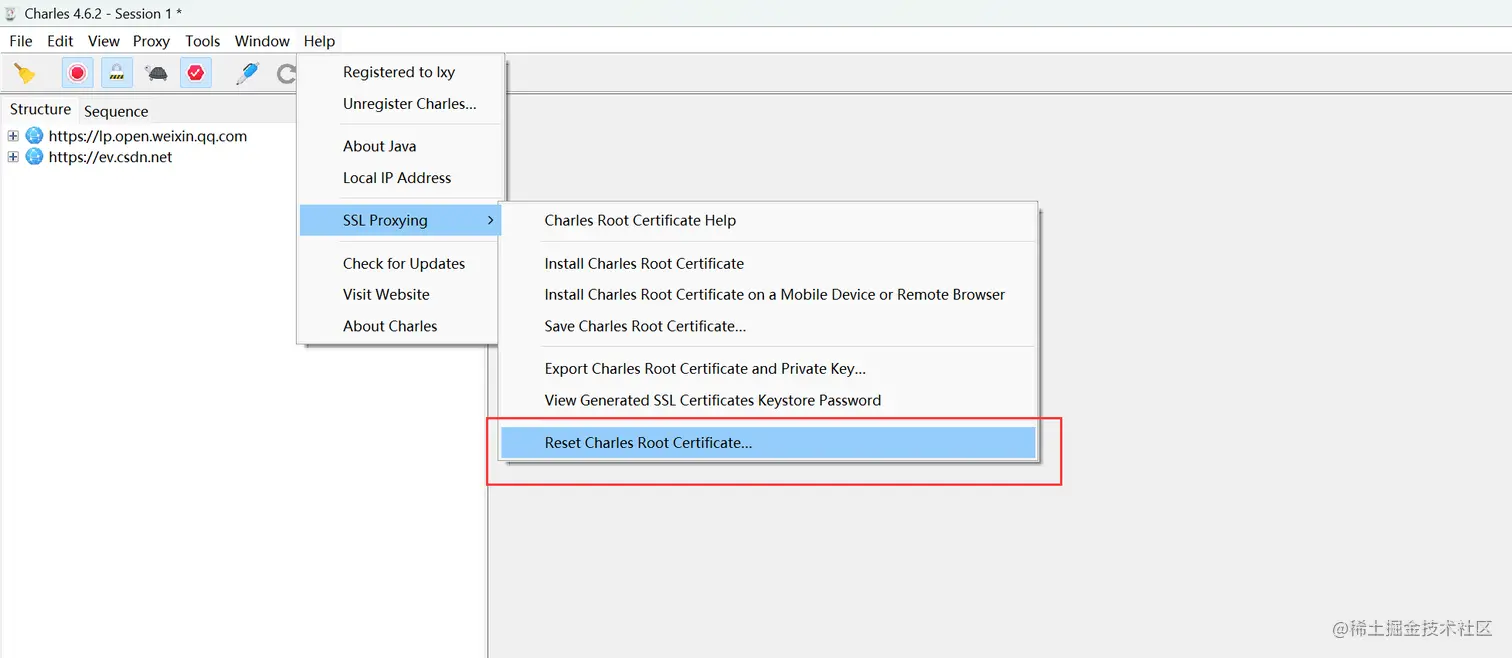Open the Window menu
Image resolution: width=1512 pixels, height=658 pixels.
pyautogui.click(x=262, y=41)
